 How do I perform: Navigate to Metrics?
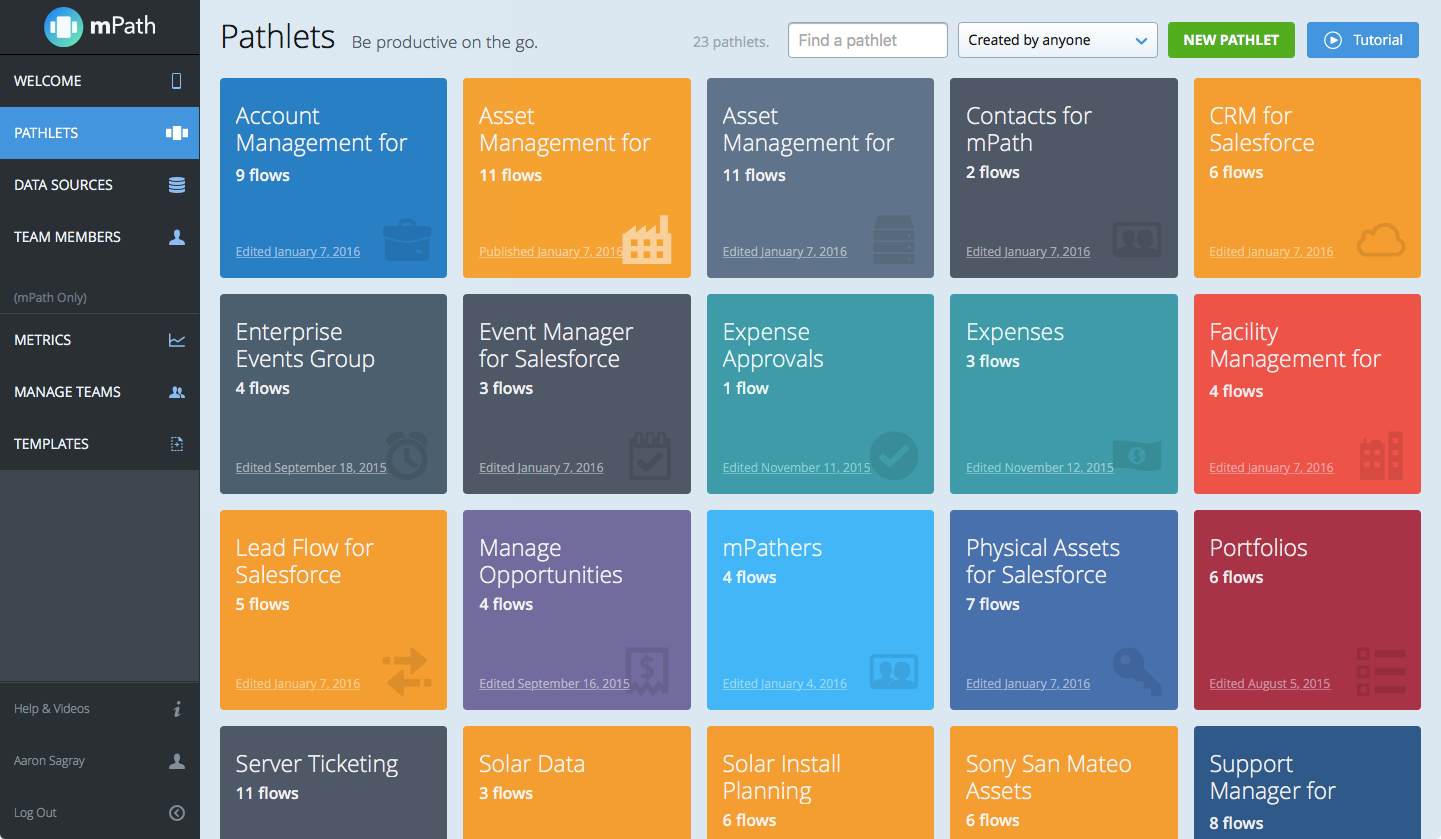click(x=100, y=340)
